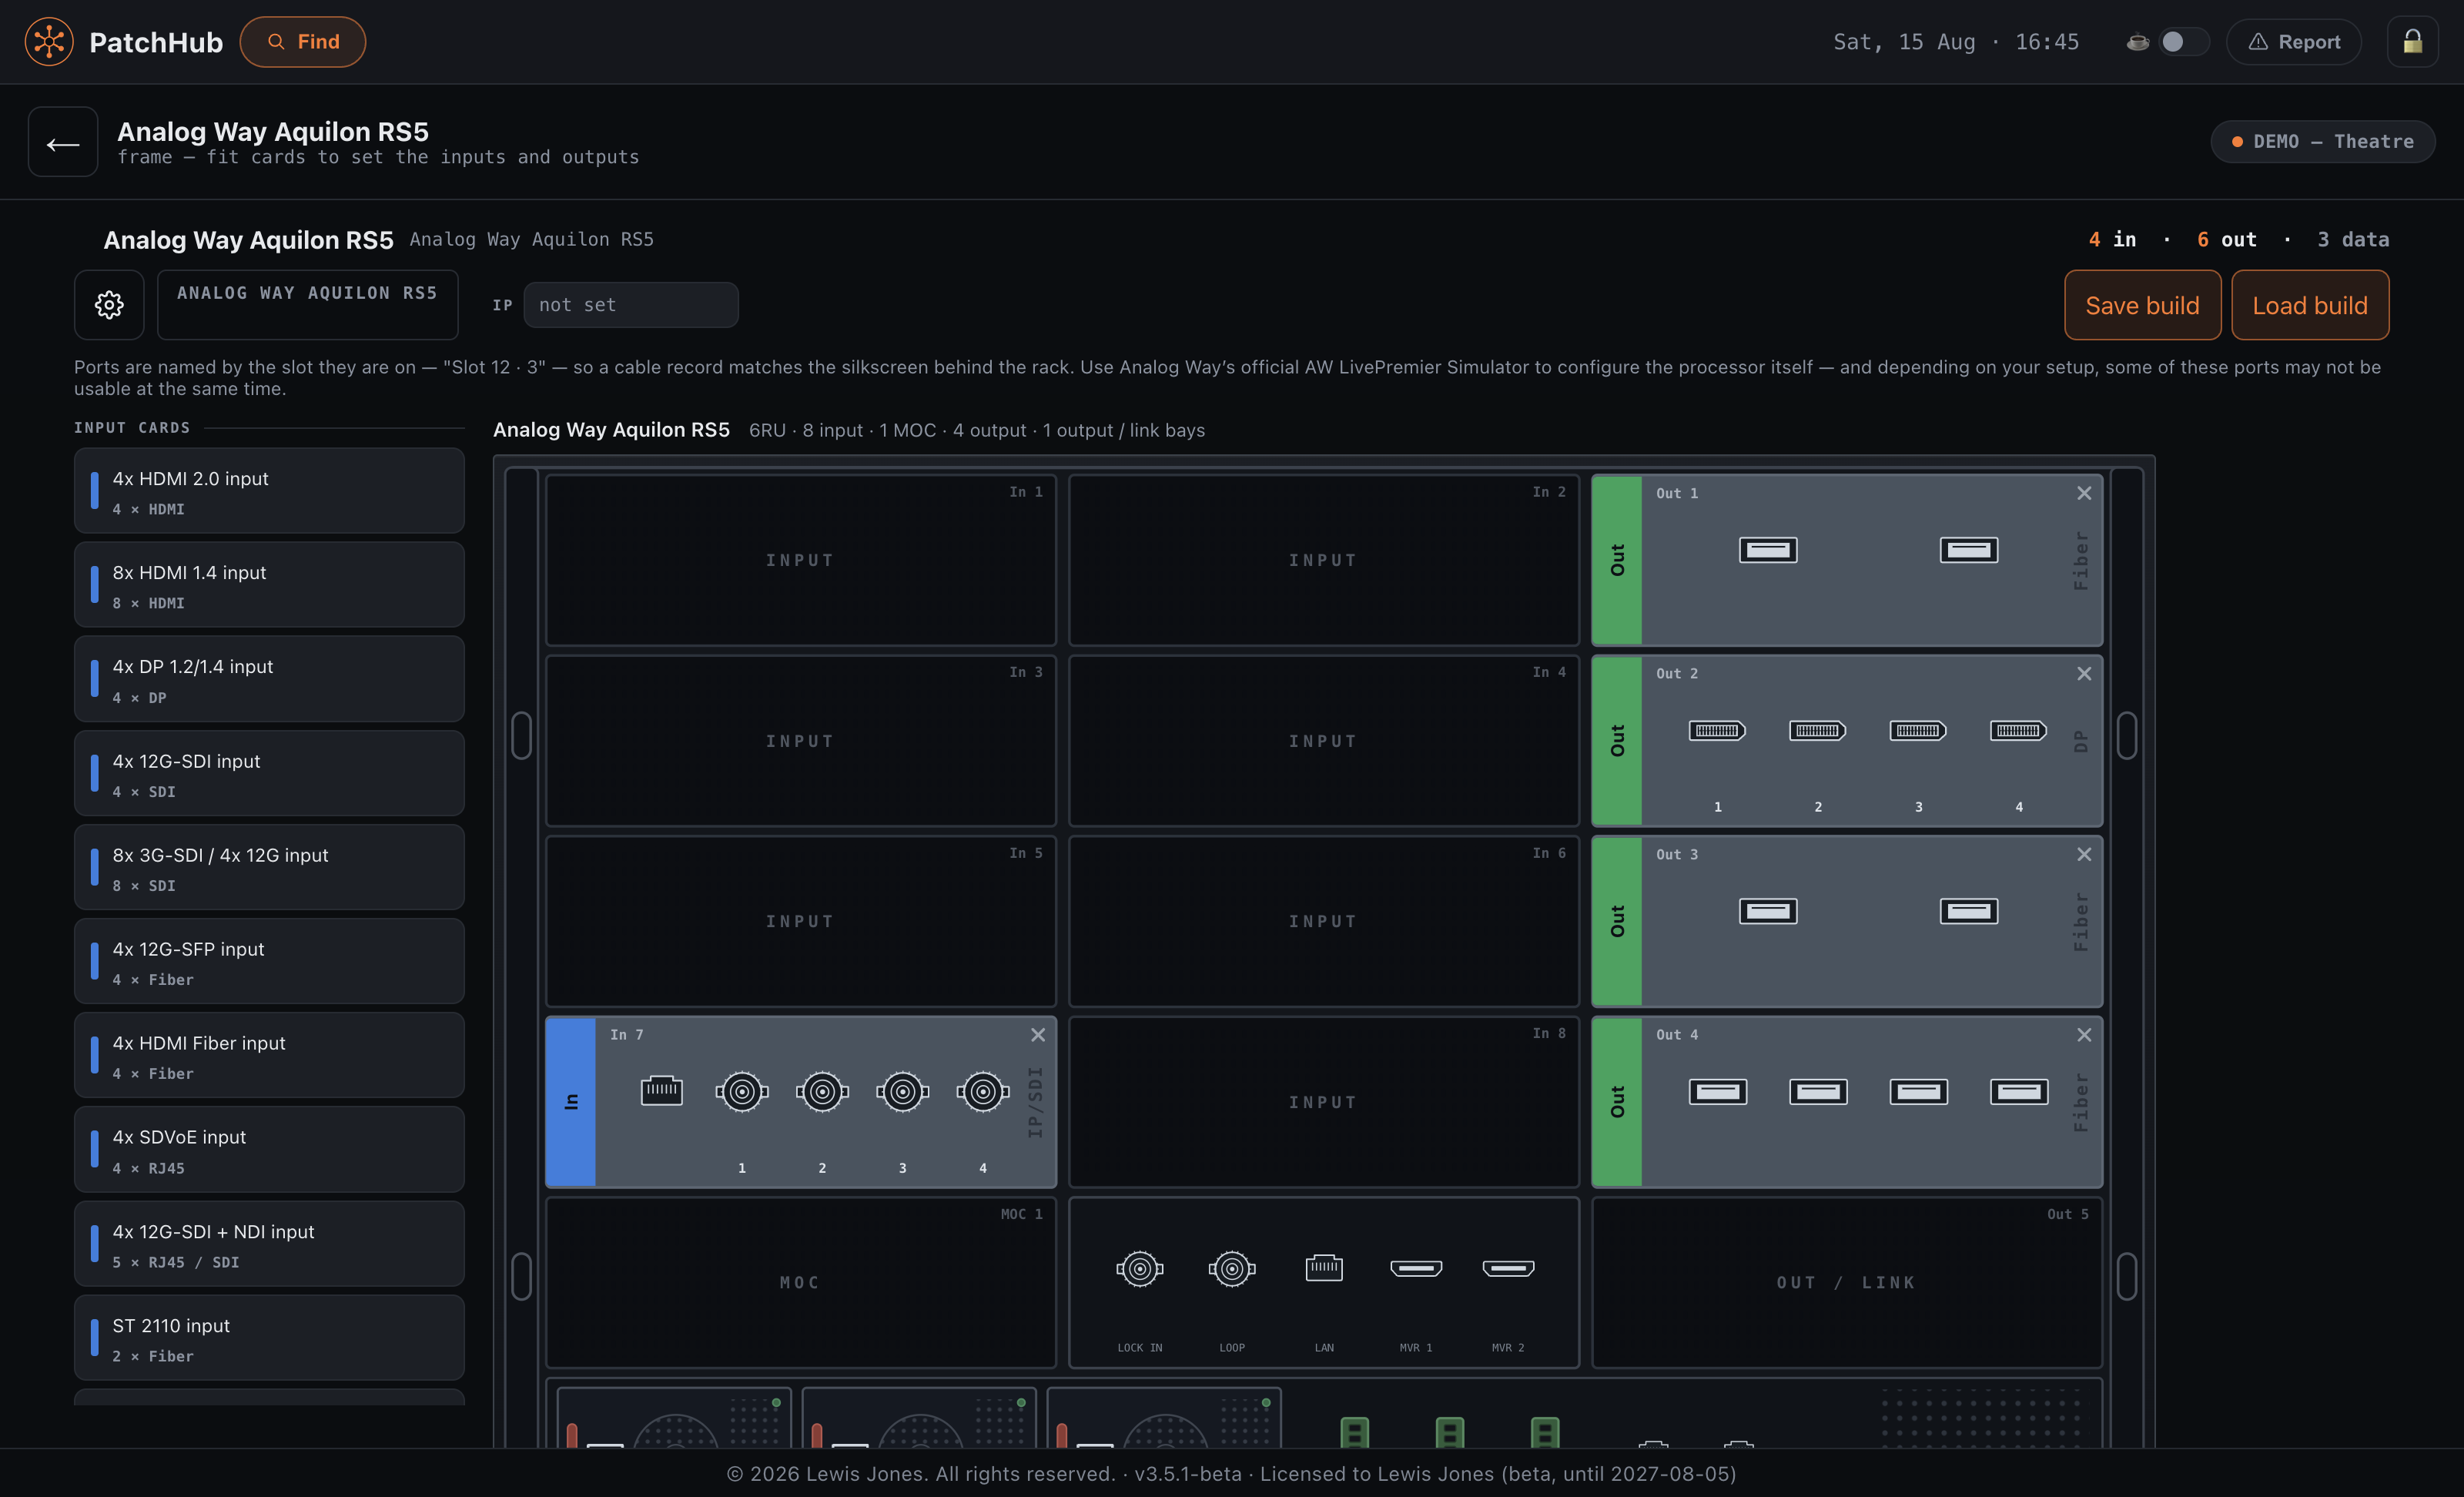Click DisplayPort connector 3 on Out 2

click(1918, 731)
